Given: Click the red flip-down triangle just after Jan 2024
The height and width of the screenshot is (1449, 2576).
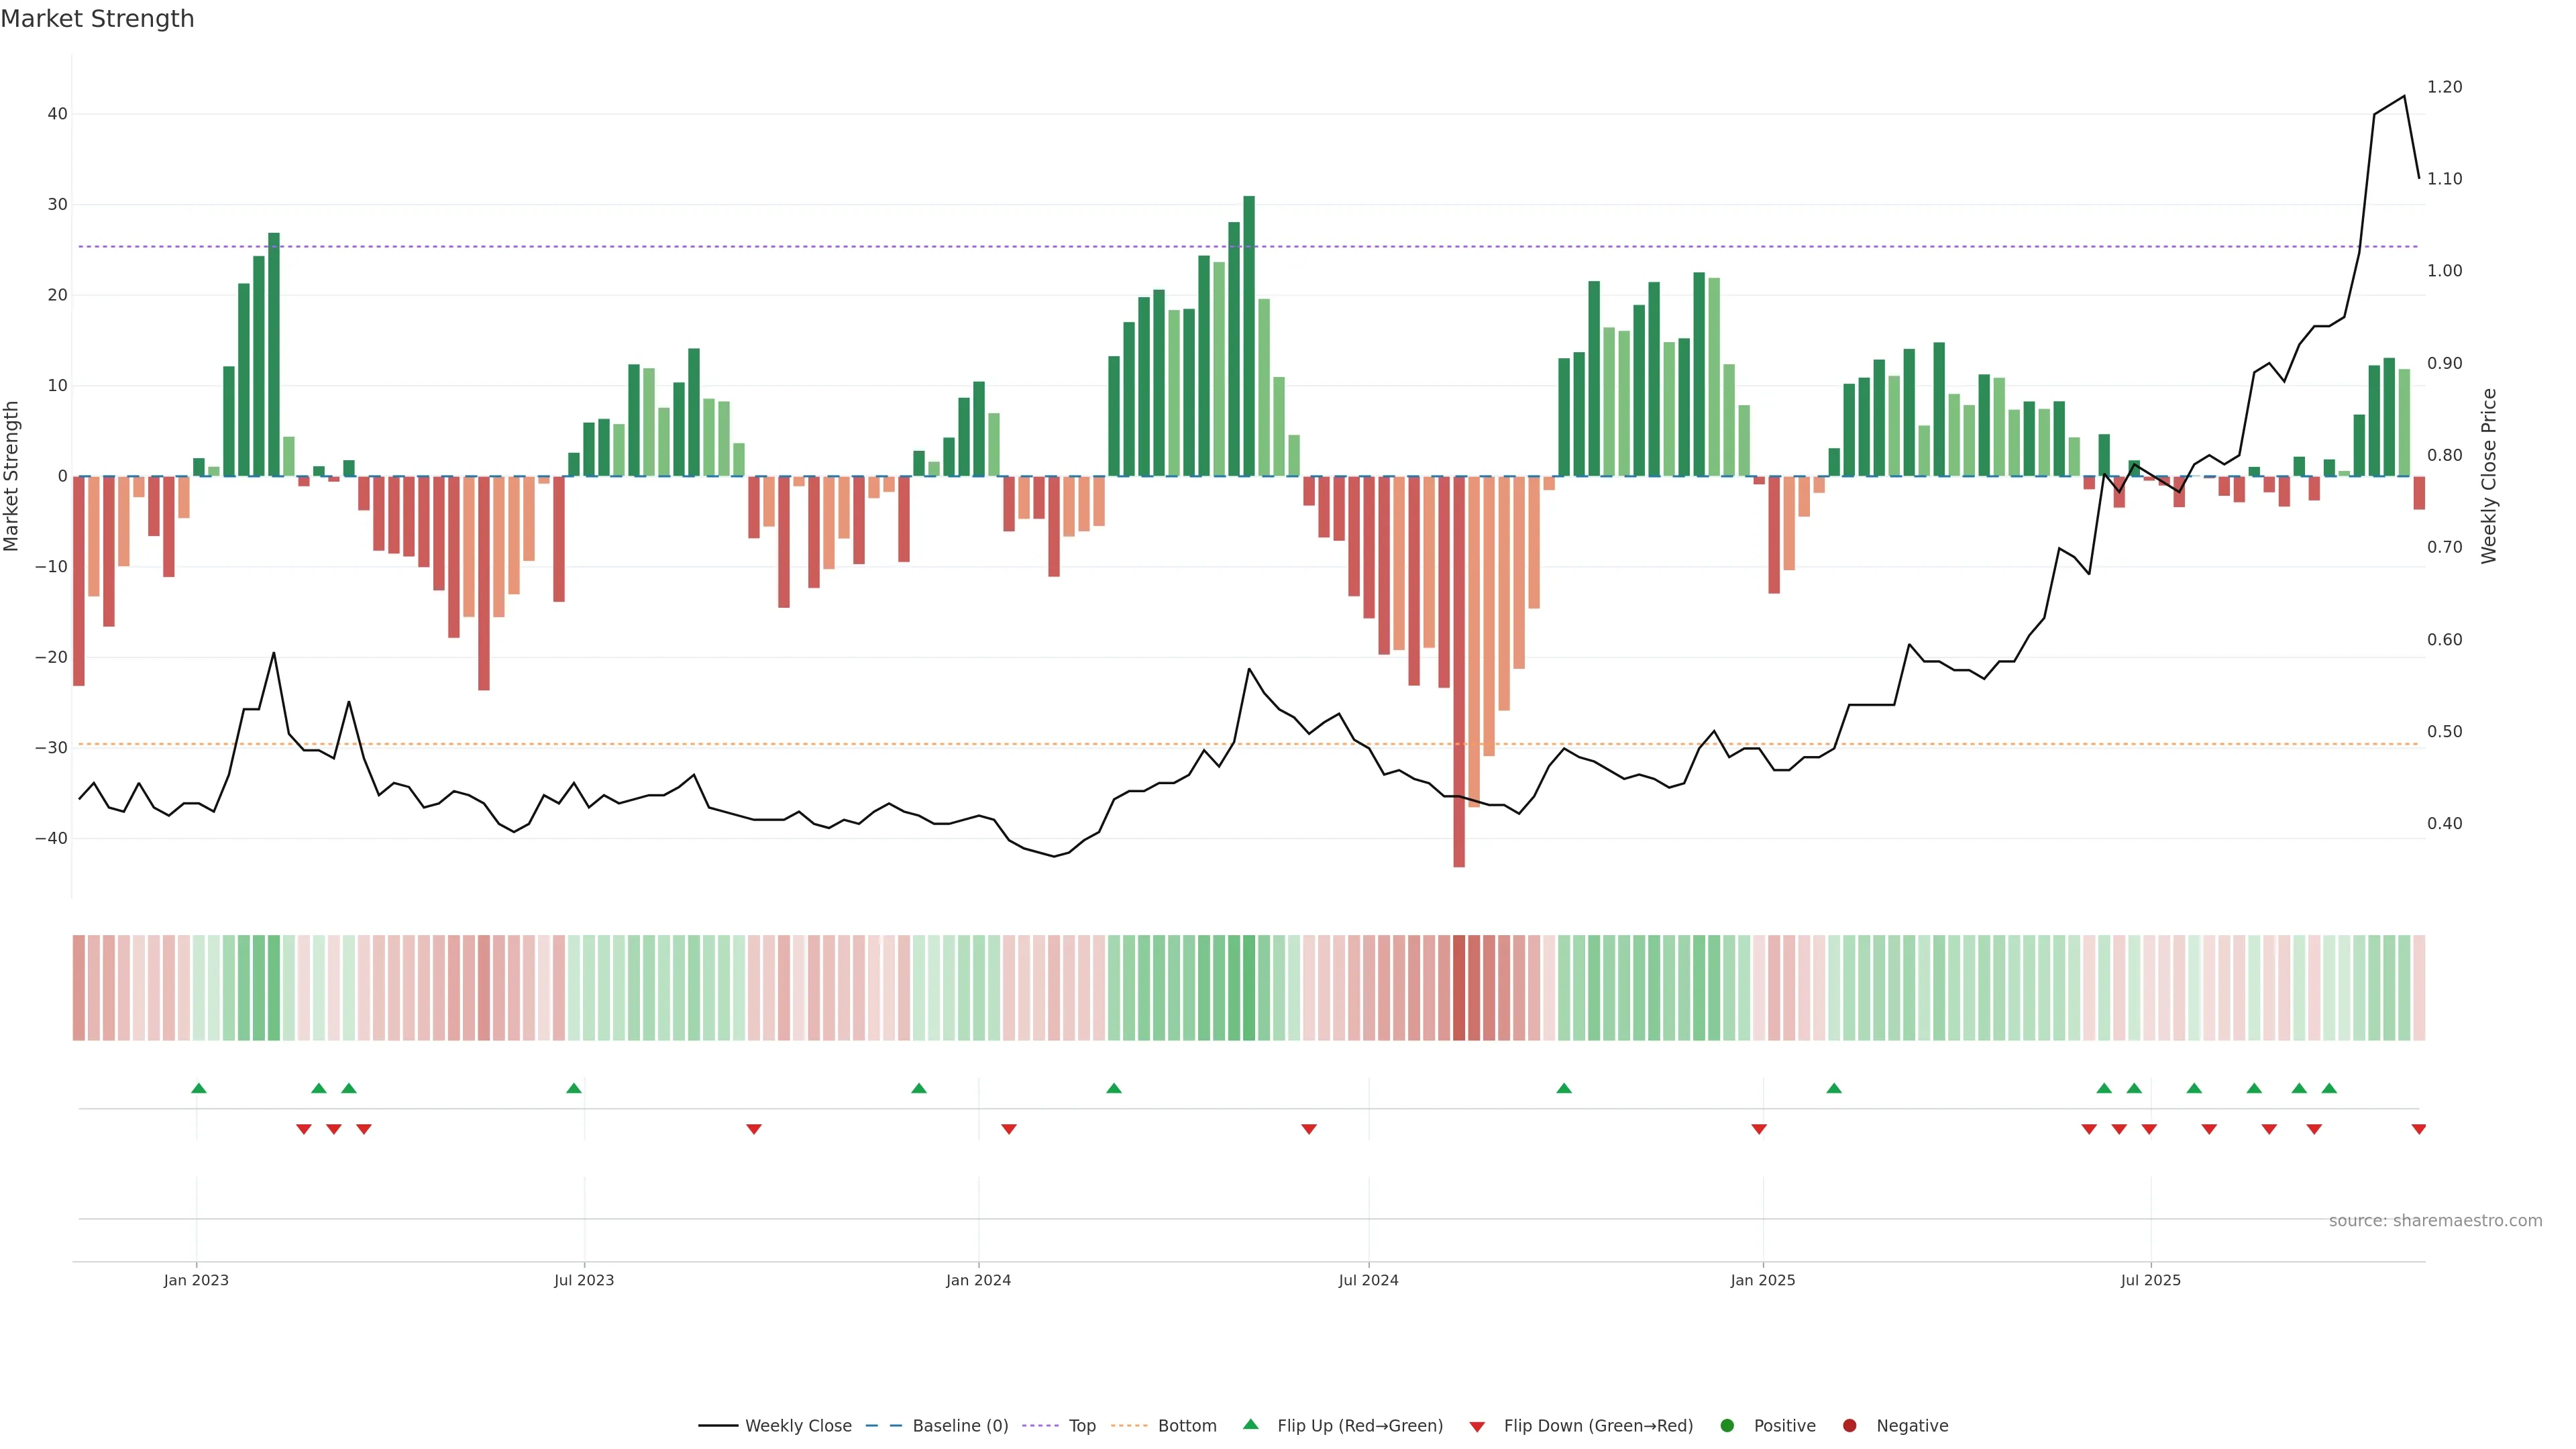Looking at the screenshot, I should [1009, 1129].
